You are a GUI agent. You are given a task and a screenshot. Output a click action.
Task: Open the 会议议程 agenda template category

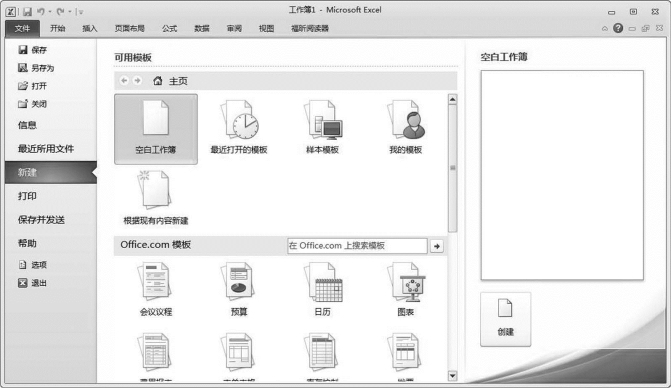[x=156, y=290]
